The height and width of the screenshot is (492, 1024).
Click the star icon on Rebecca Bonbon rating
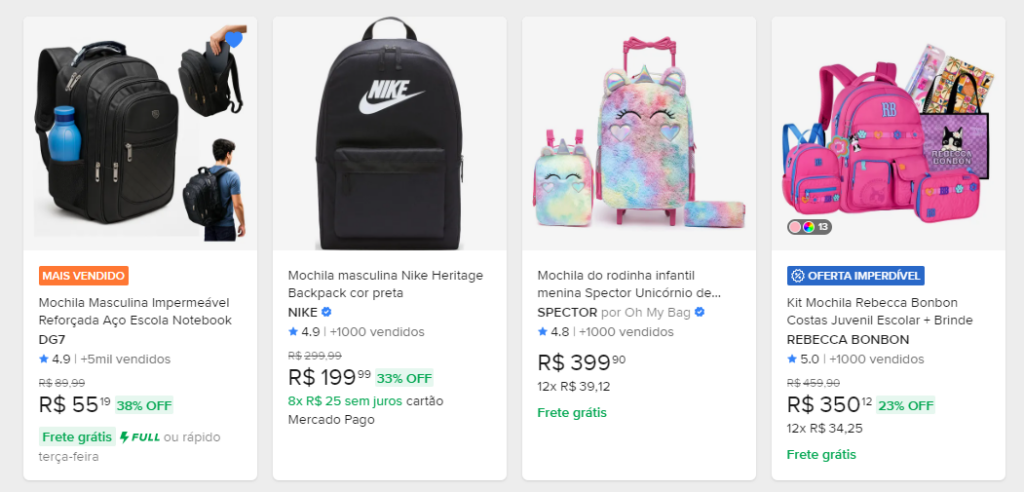792,359
